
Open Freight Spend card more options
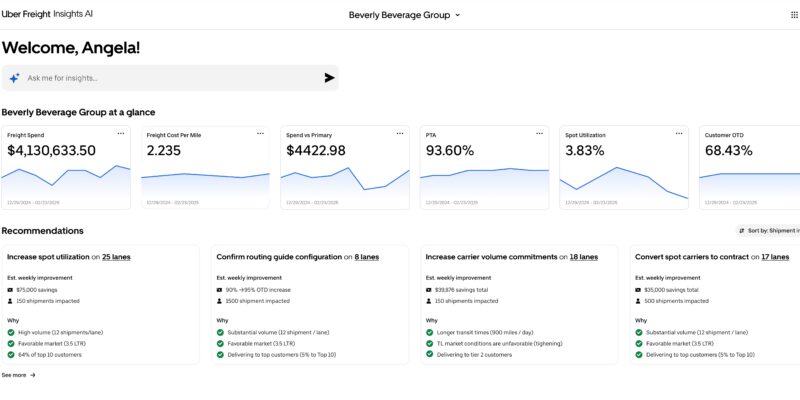point(121,134)
